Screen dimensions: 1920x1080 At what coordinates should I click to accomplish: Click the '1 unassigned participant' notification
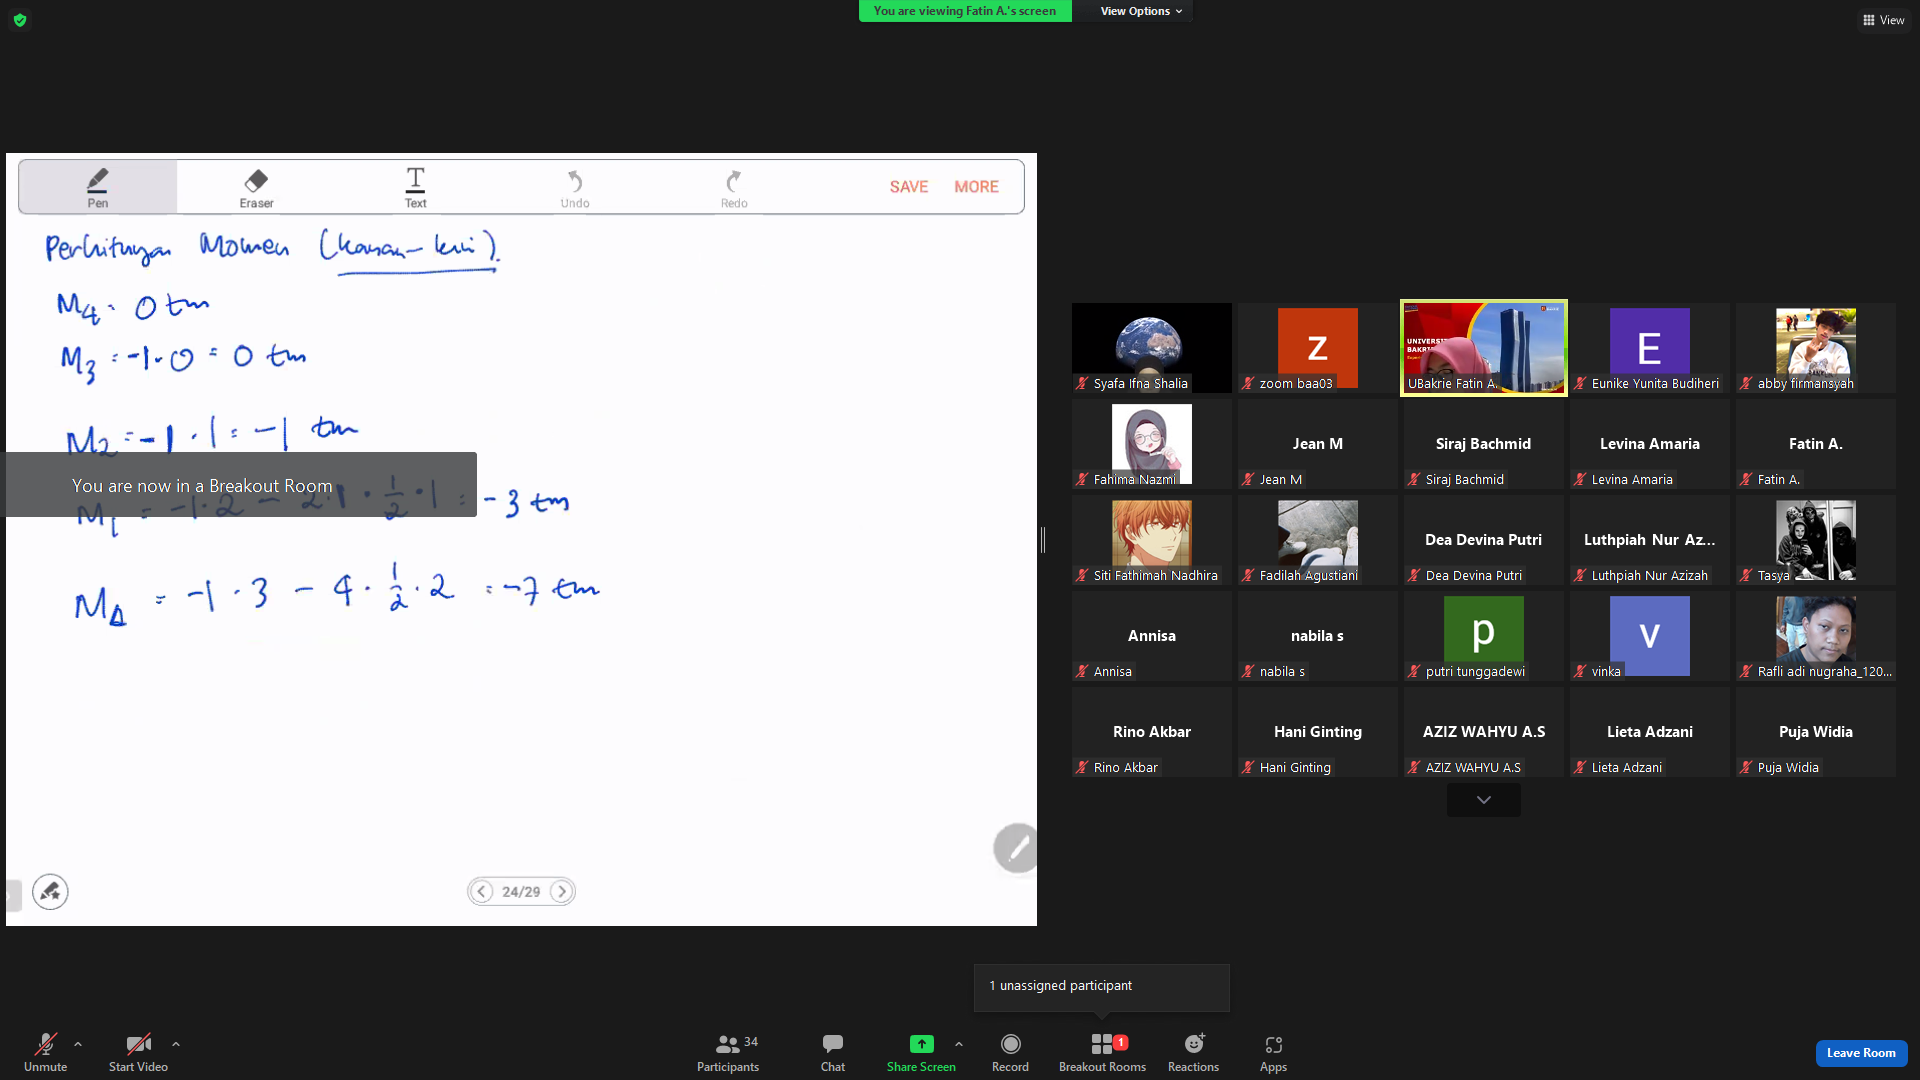tap(1102, 986)
